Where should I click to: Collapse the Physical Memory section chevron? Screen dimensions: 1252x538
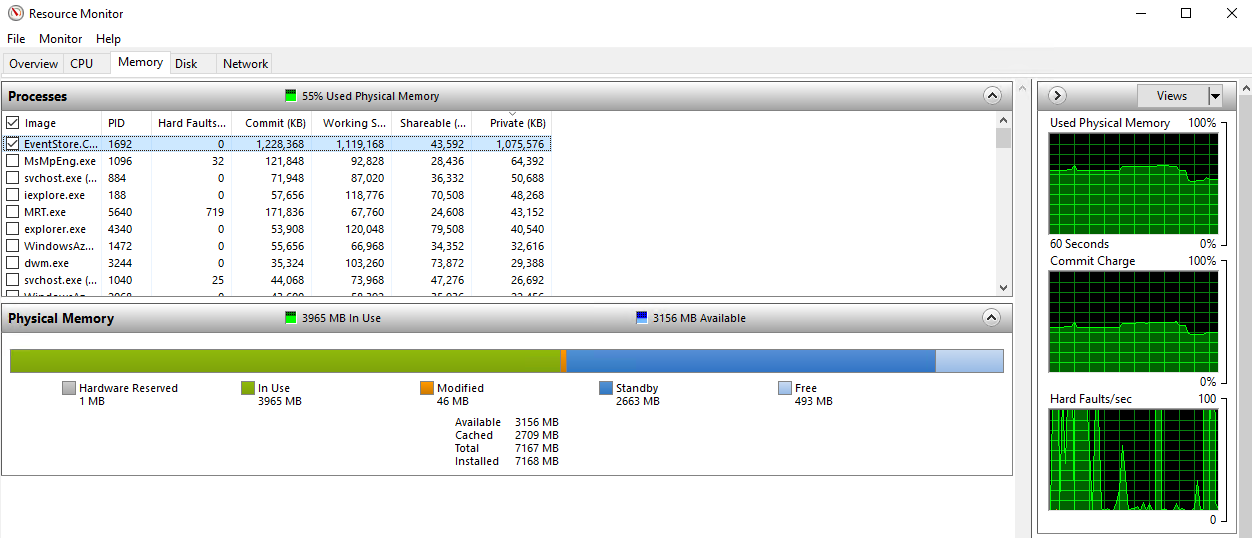[992, 318]
